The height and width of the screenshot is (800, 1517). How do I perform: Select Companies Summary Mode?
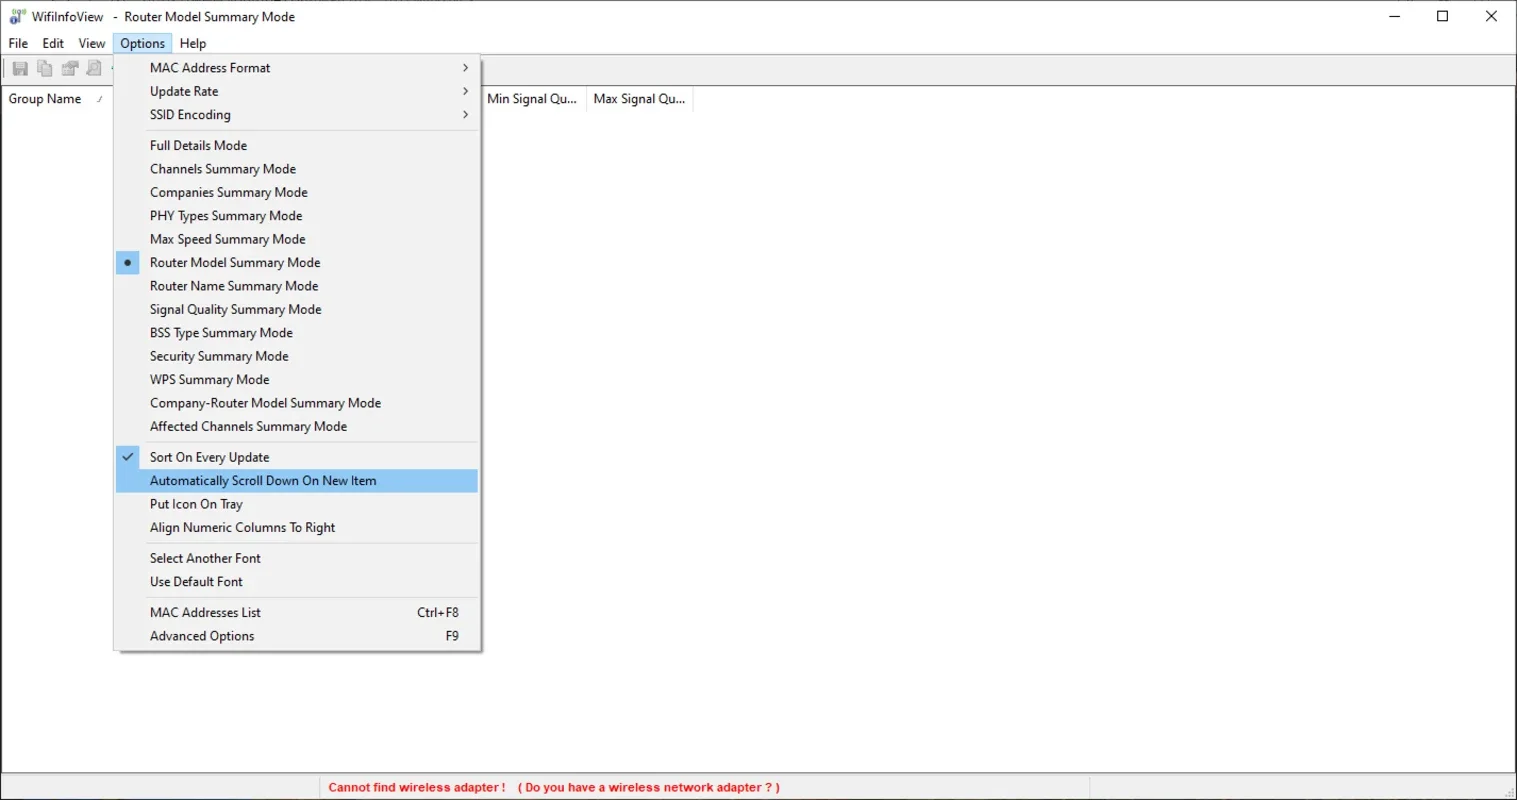[297, 192]
